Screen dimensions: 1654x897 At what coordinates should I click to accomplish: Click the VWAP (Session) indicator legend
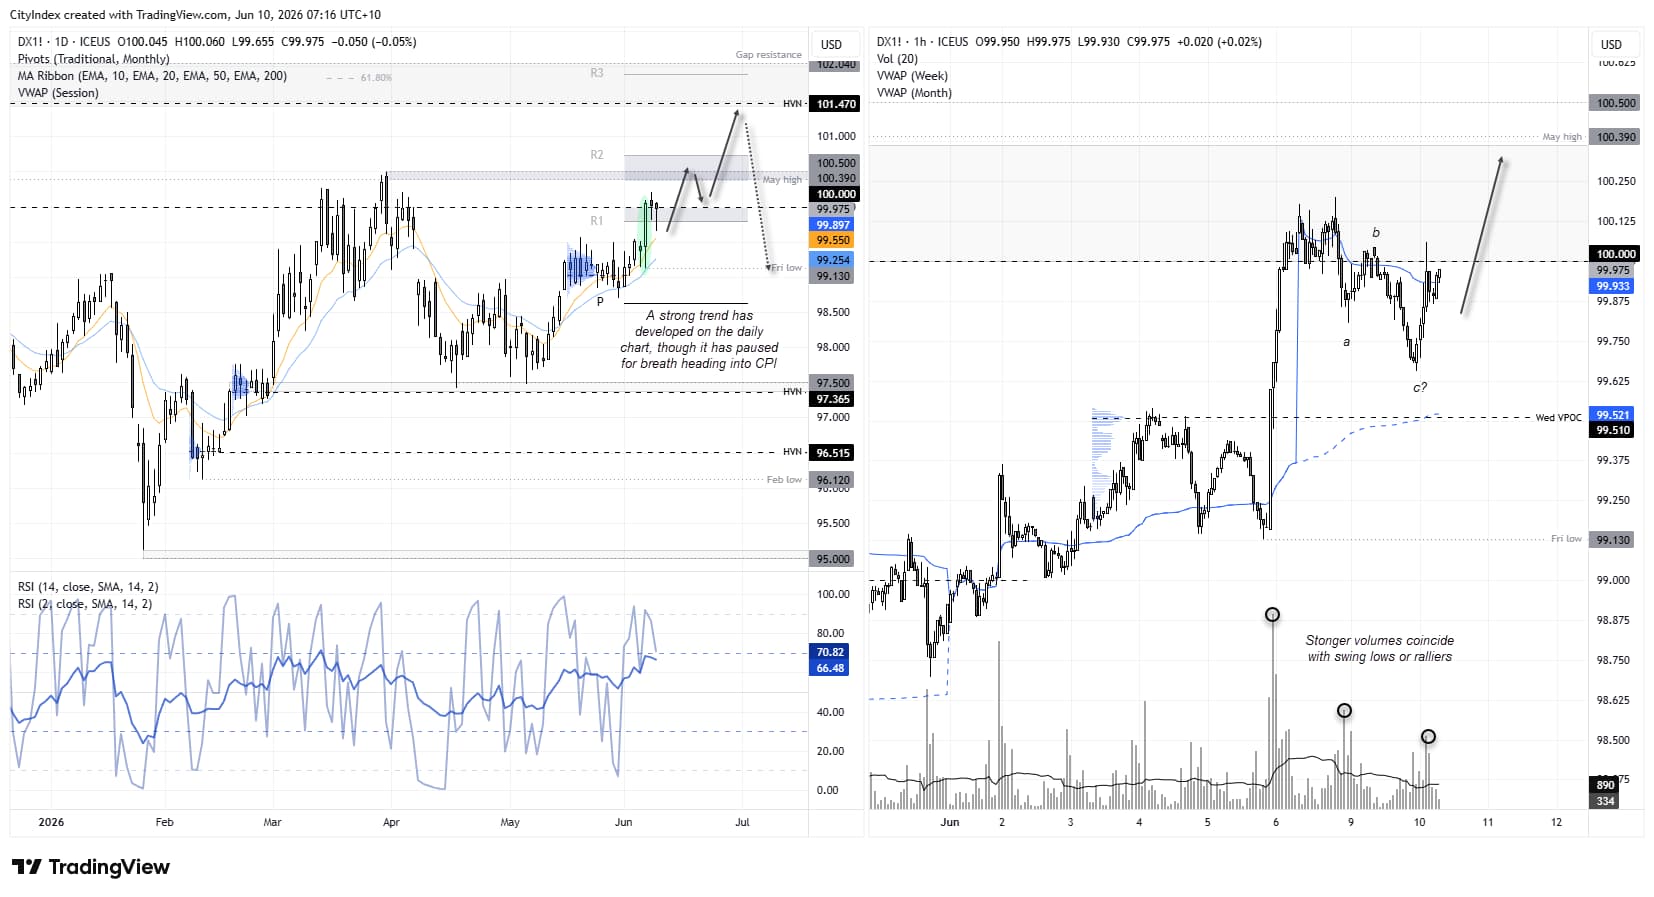tap(58, 93)
